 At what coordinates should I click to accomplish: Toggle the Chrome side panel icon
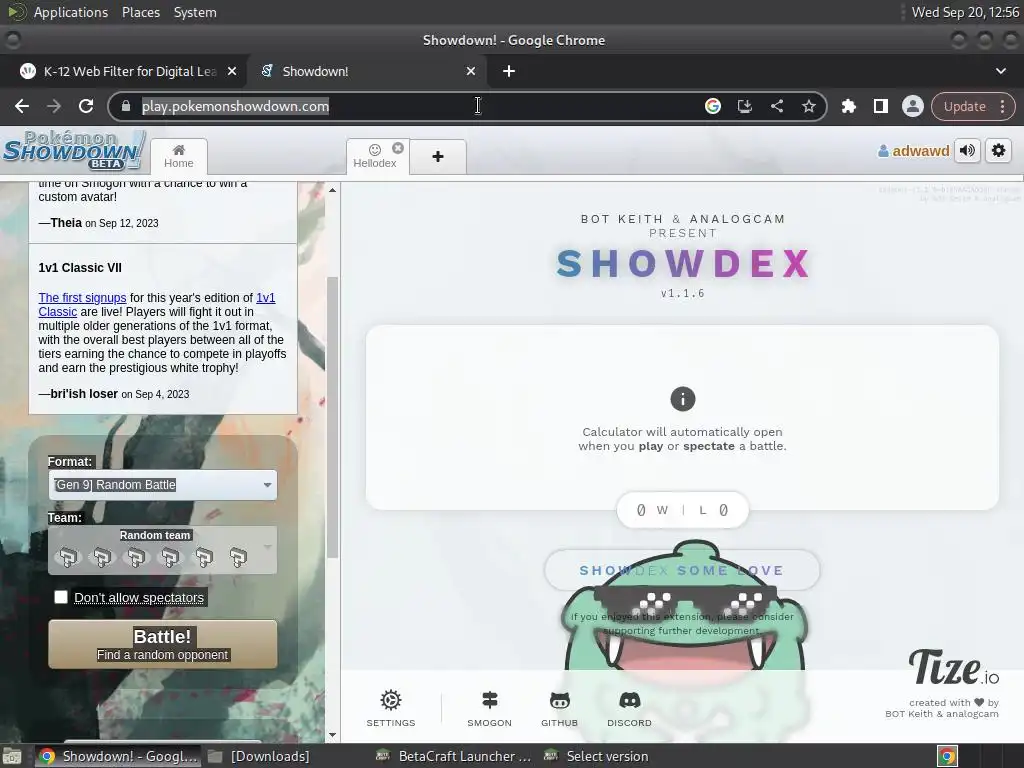tap(880, 106)
